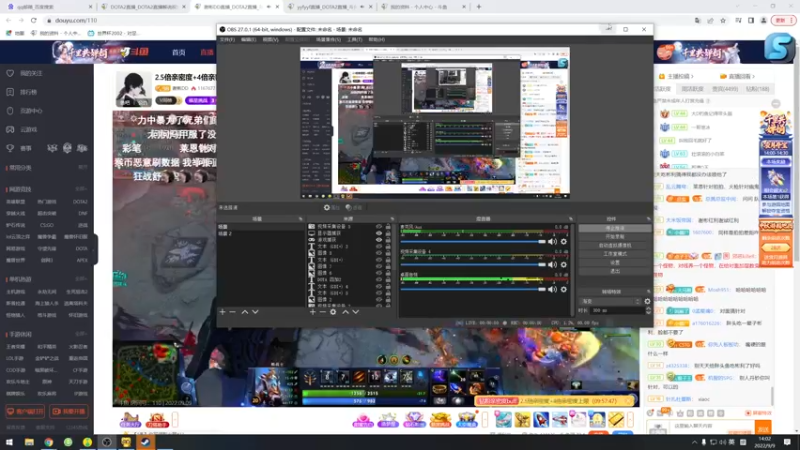Click the Settings button in controls
Image resolution: width=800 pixels, height=450 pixels.
(615, 262)
